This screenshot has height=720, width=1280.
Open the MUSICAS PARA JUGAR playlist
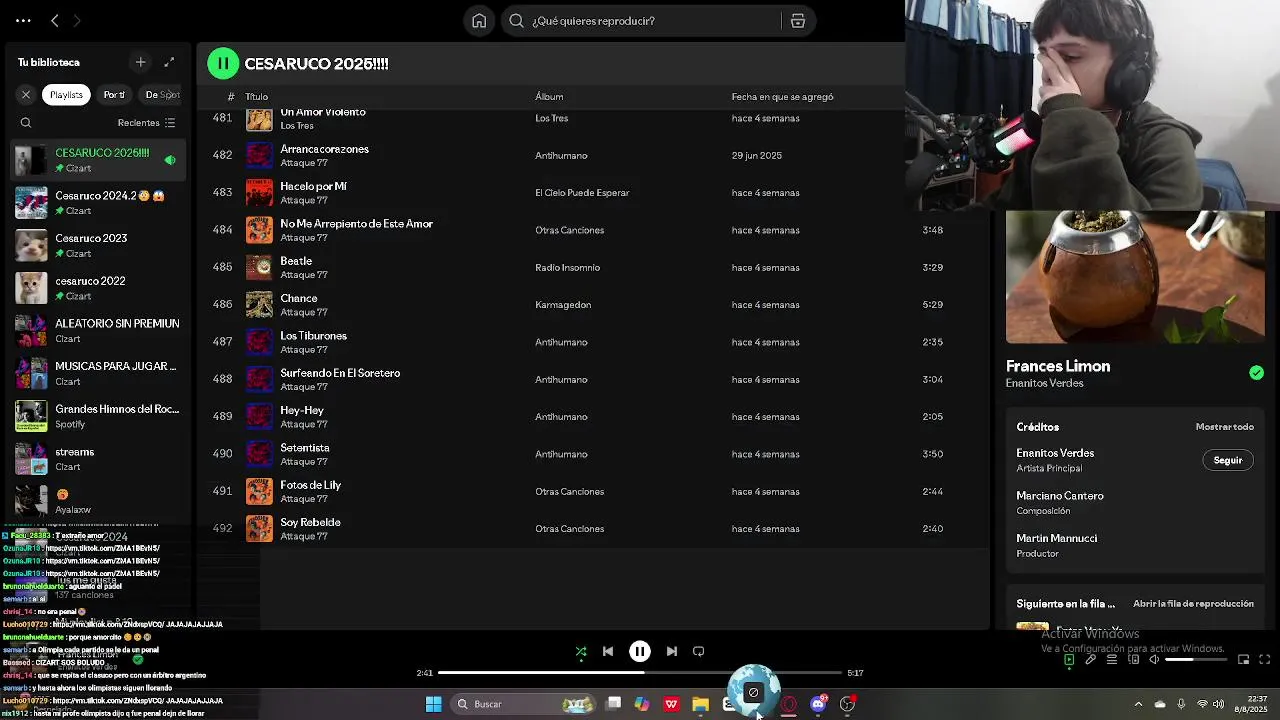(97, 373)
